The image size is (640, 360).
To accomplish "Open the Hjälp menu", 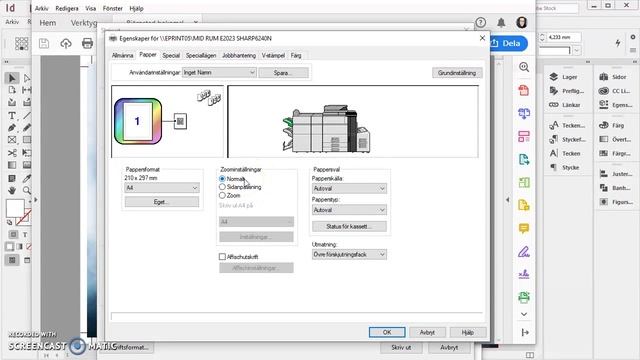I will click(136, 8).
